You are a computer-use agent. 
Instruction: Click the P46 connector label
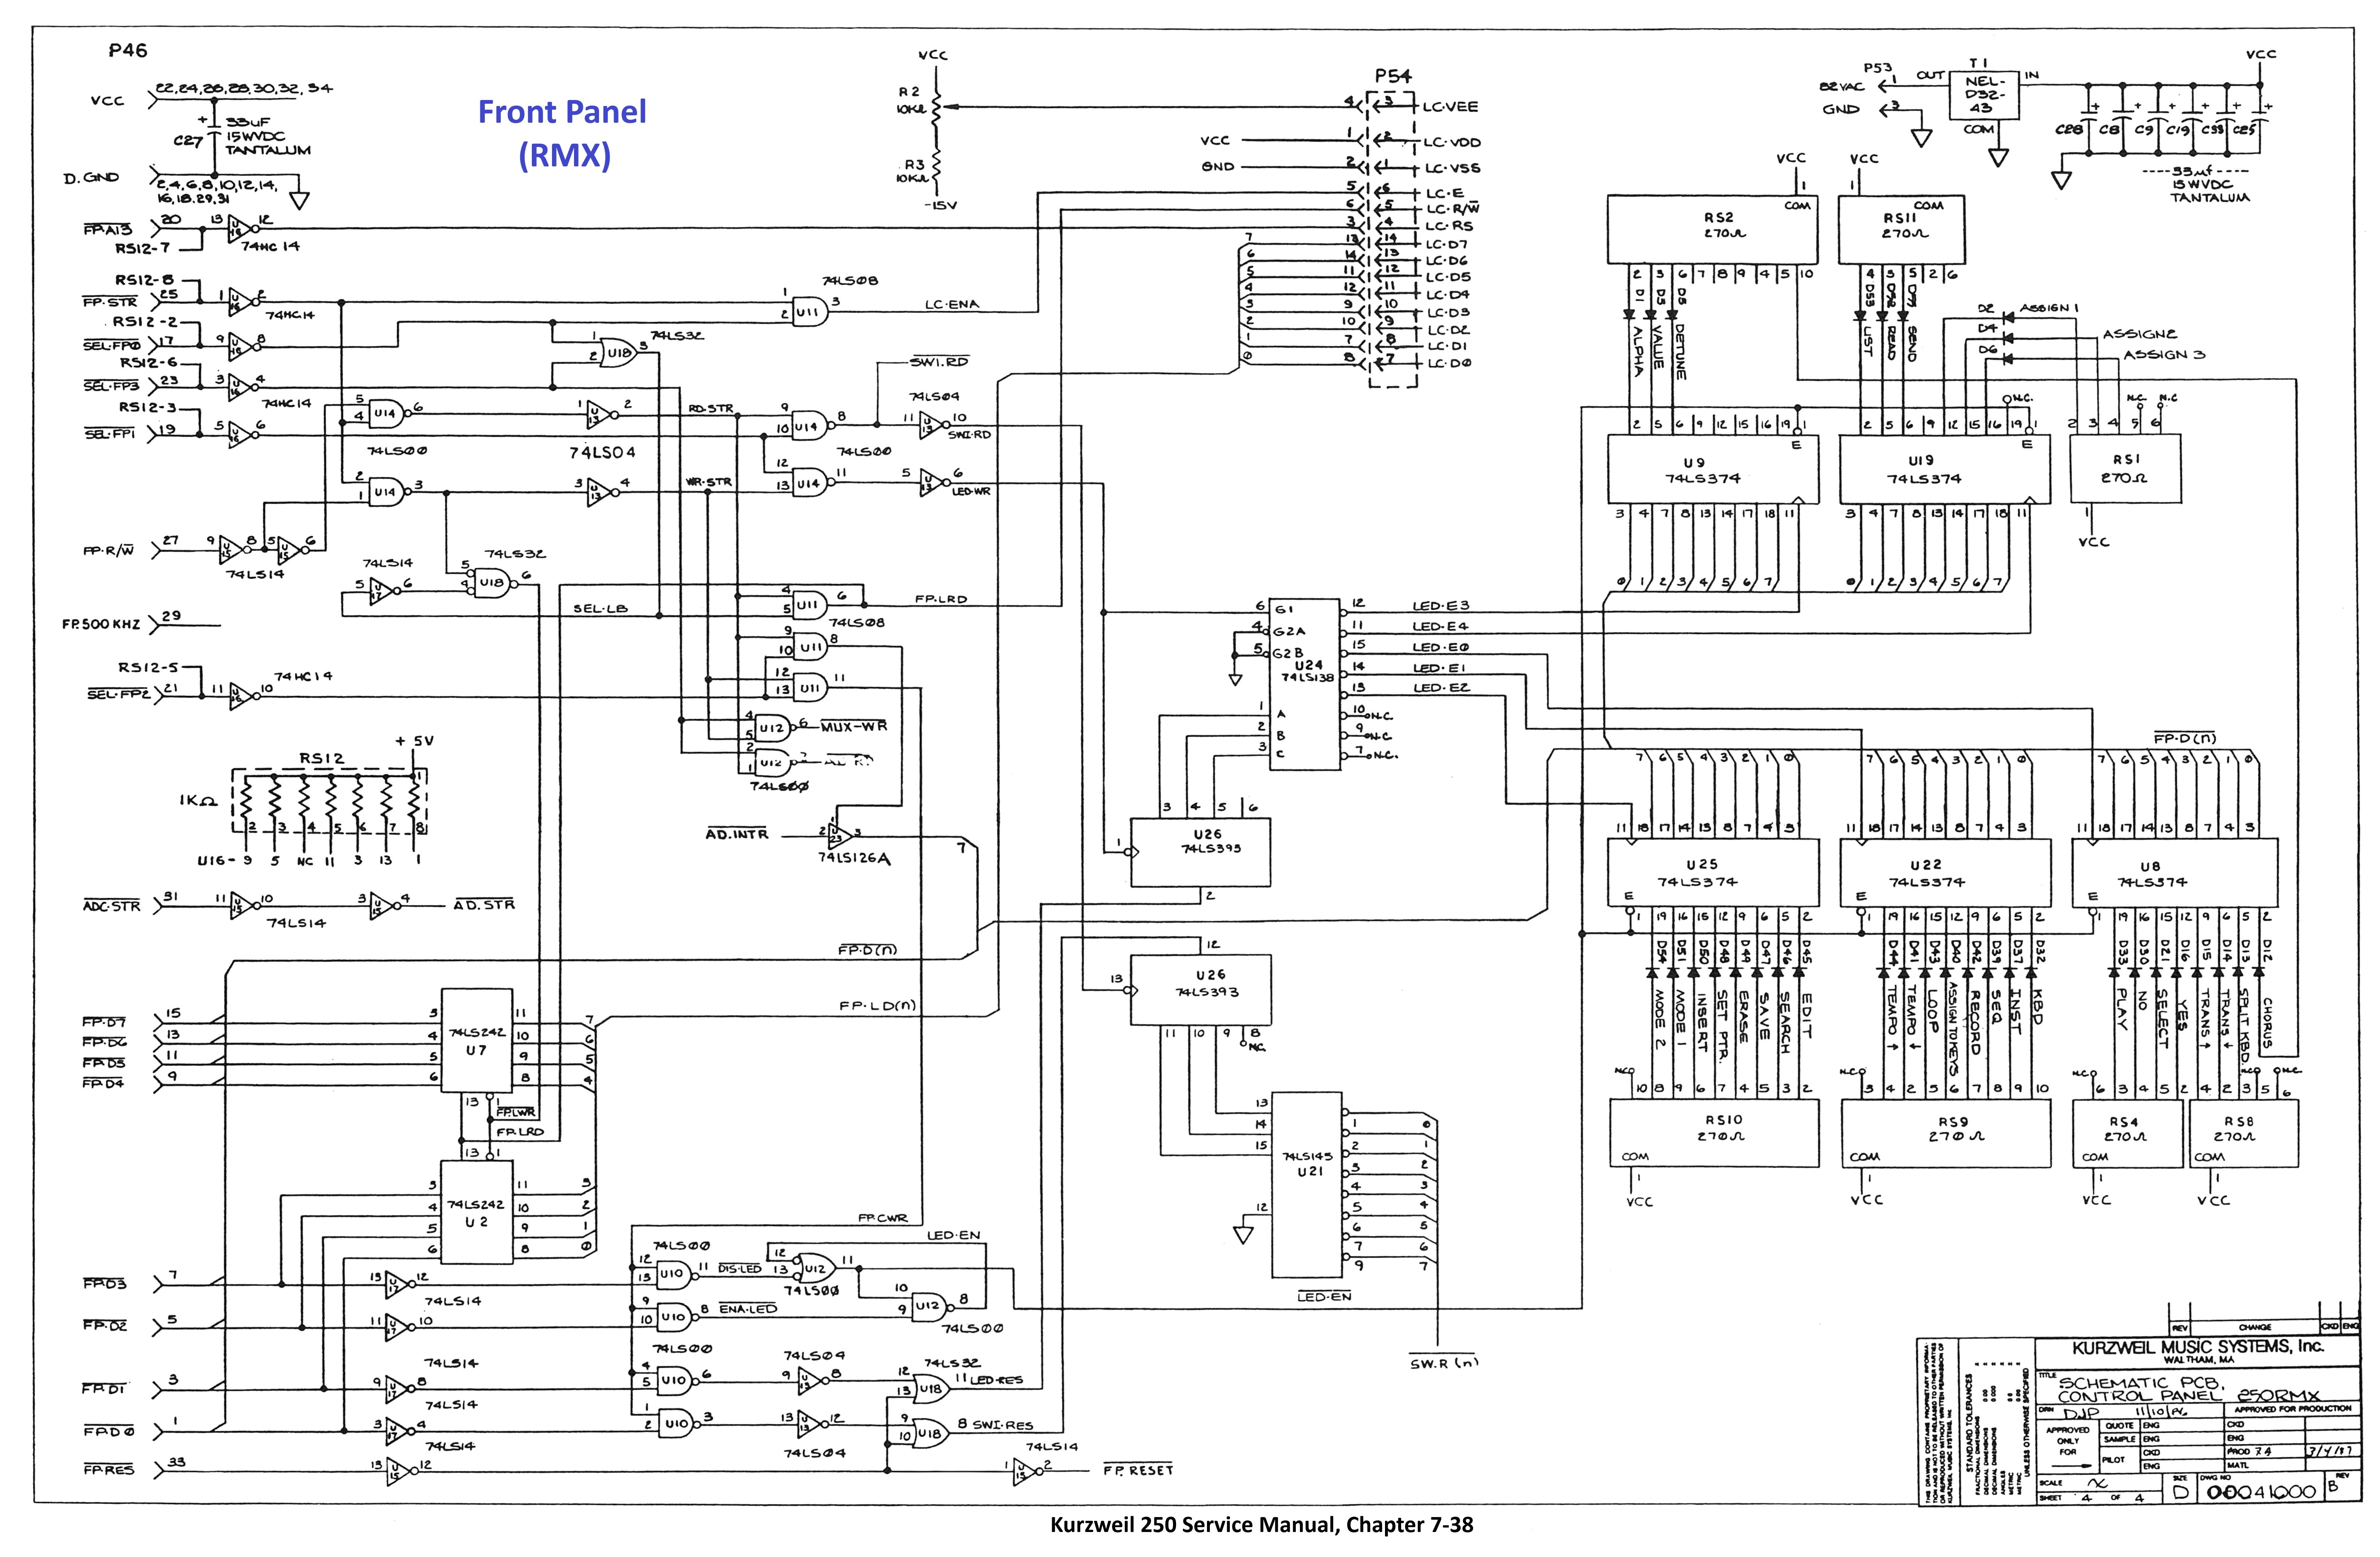point(128,50)
